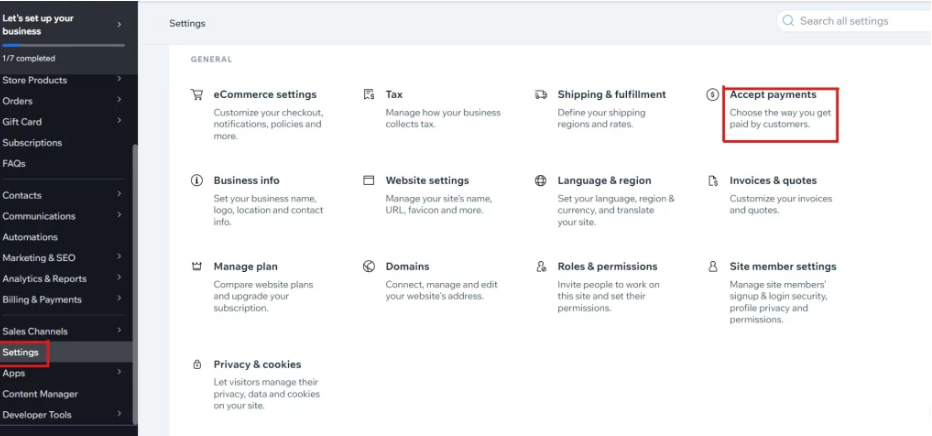Screen dimensions: 932x436
Task: Open Language & region settings
Action: [x=604, y=181]
